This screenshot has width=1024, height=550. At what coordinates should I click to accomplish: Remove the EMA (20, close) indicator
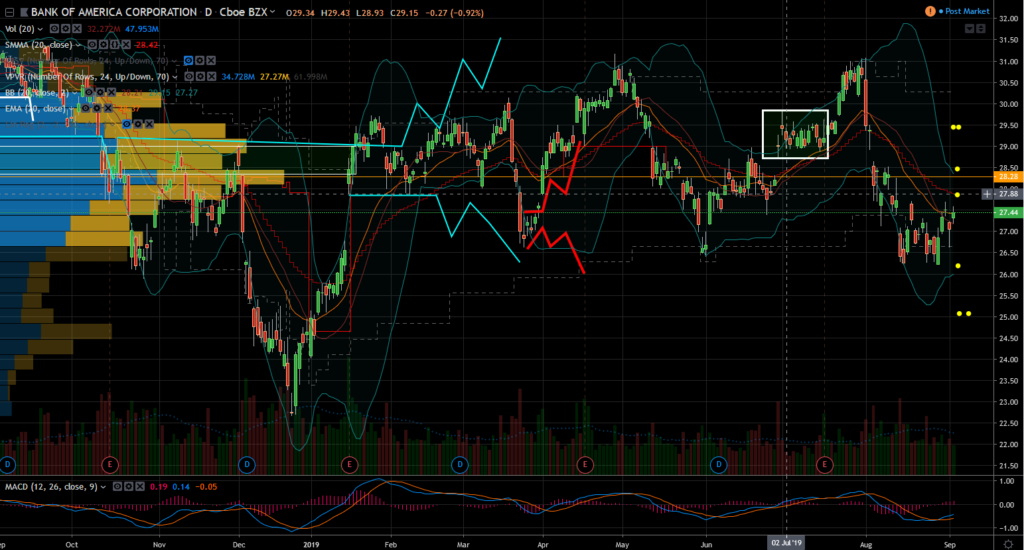pyautogui.click(x=108, y=108)
